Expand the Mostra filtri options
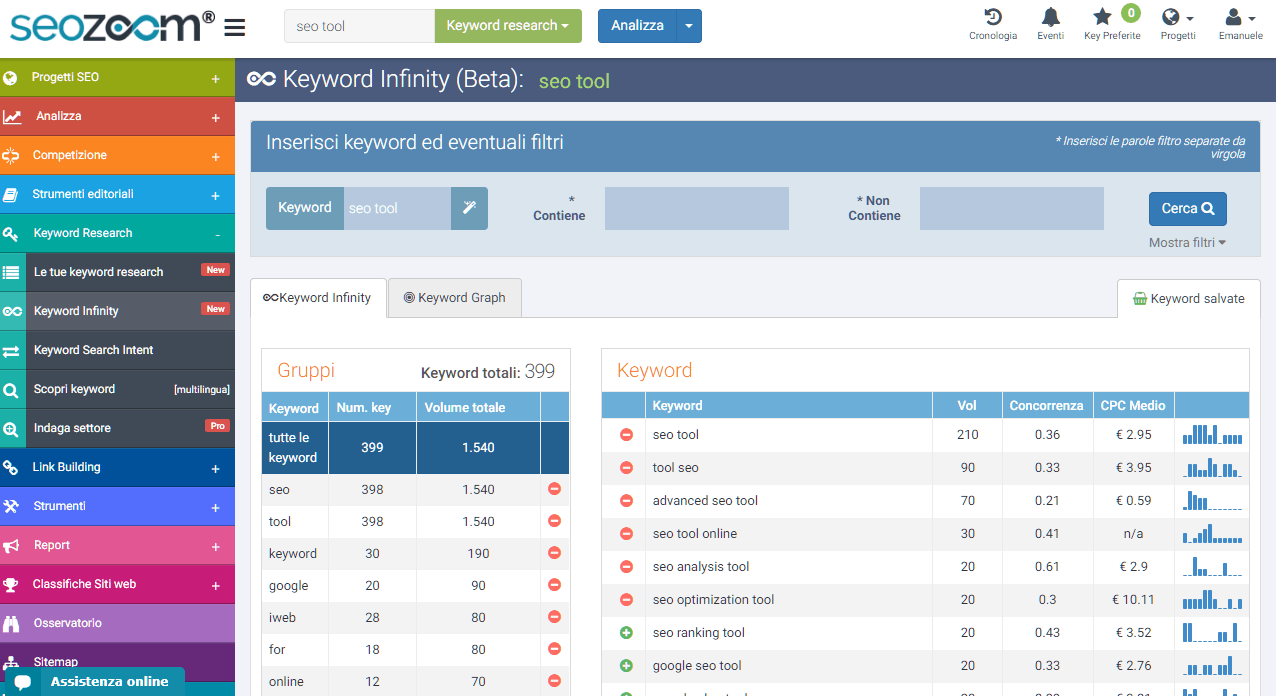 pyautogui.click(x=1187, y=243)
